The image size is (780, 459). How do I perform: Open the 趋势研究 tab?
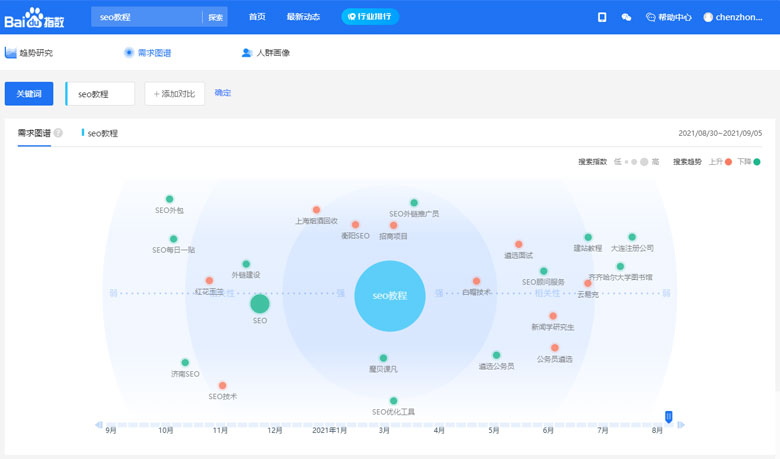[x=29, y=53]
